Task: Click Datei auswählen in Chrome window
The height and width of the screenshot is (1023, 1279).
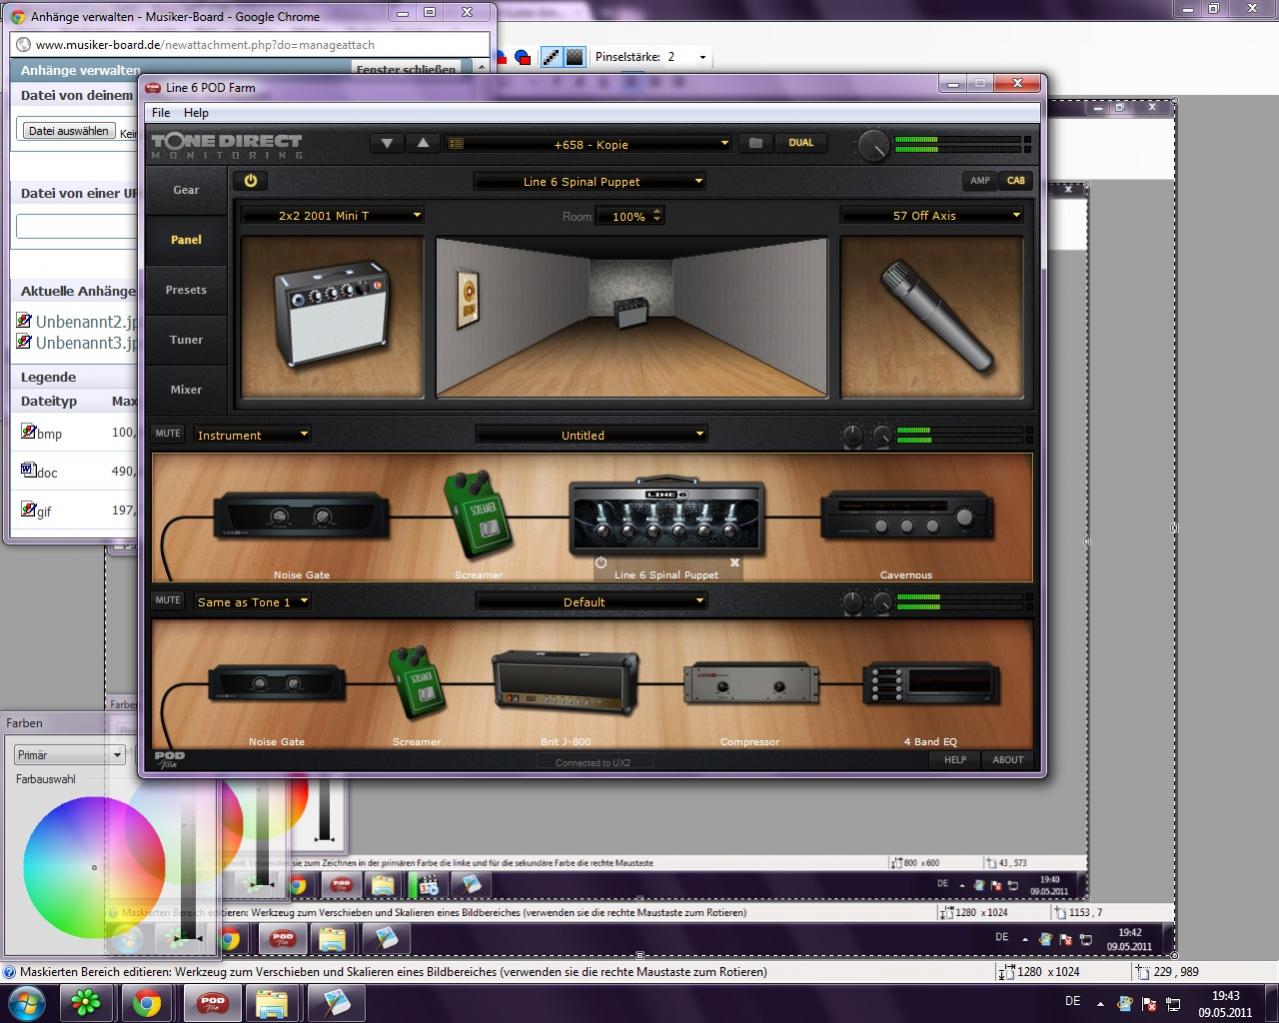Action: click(x=68, y=131)
